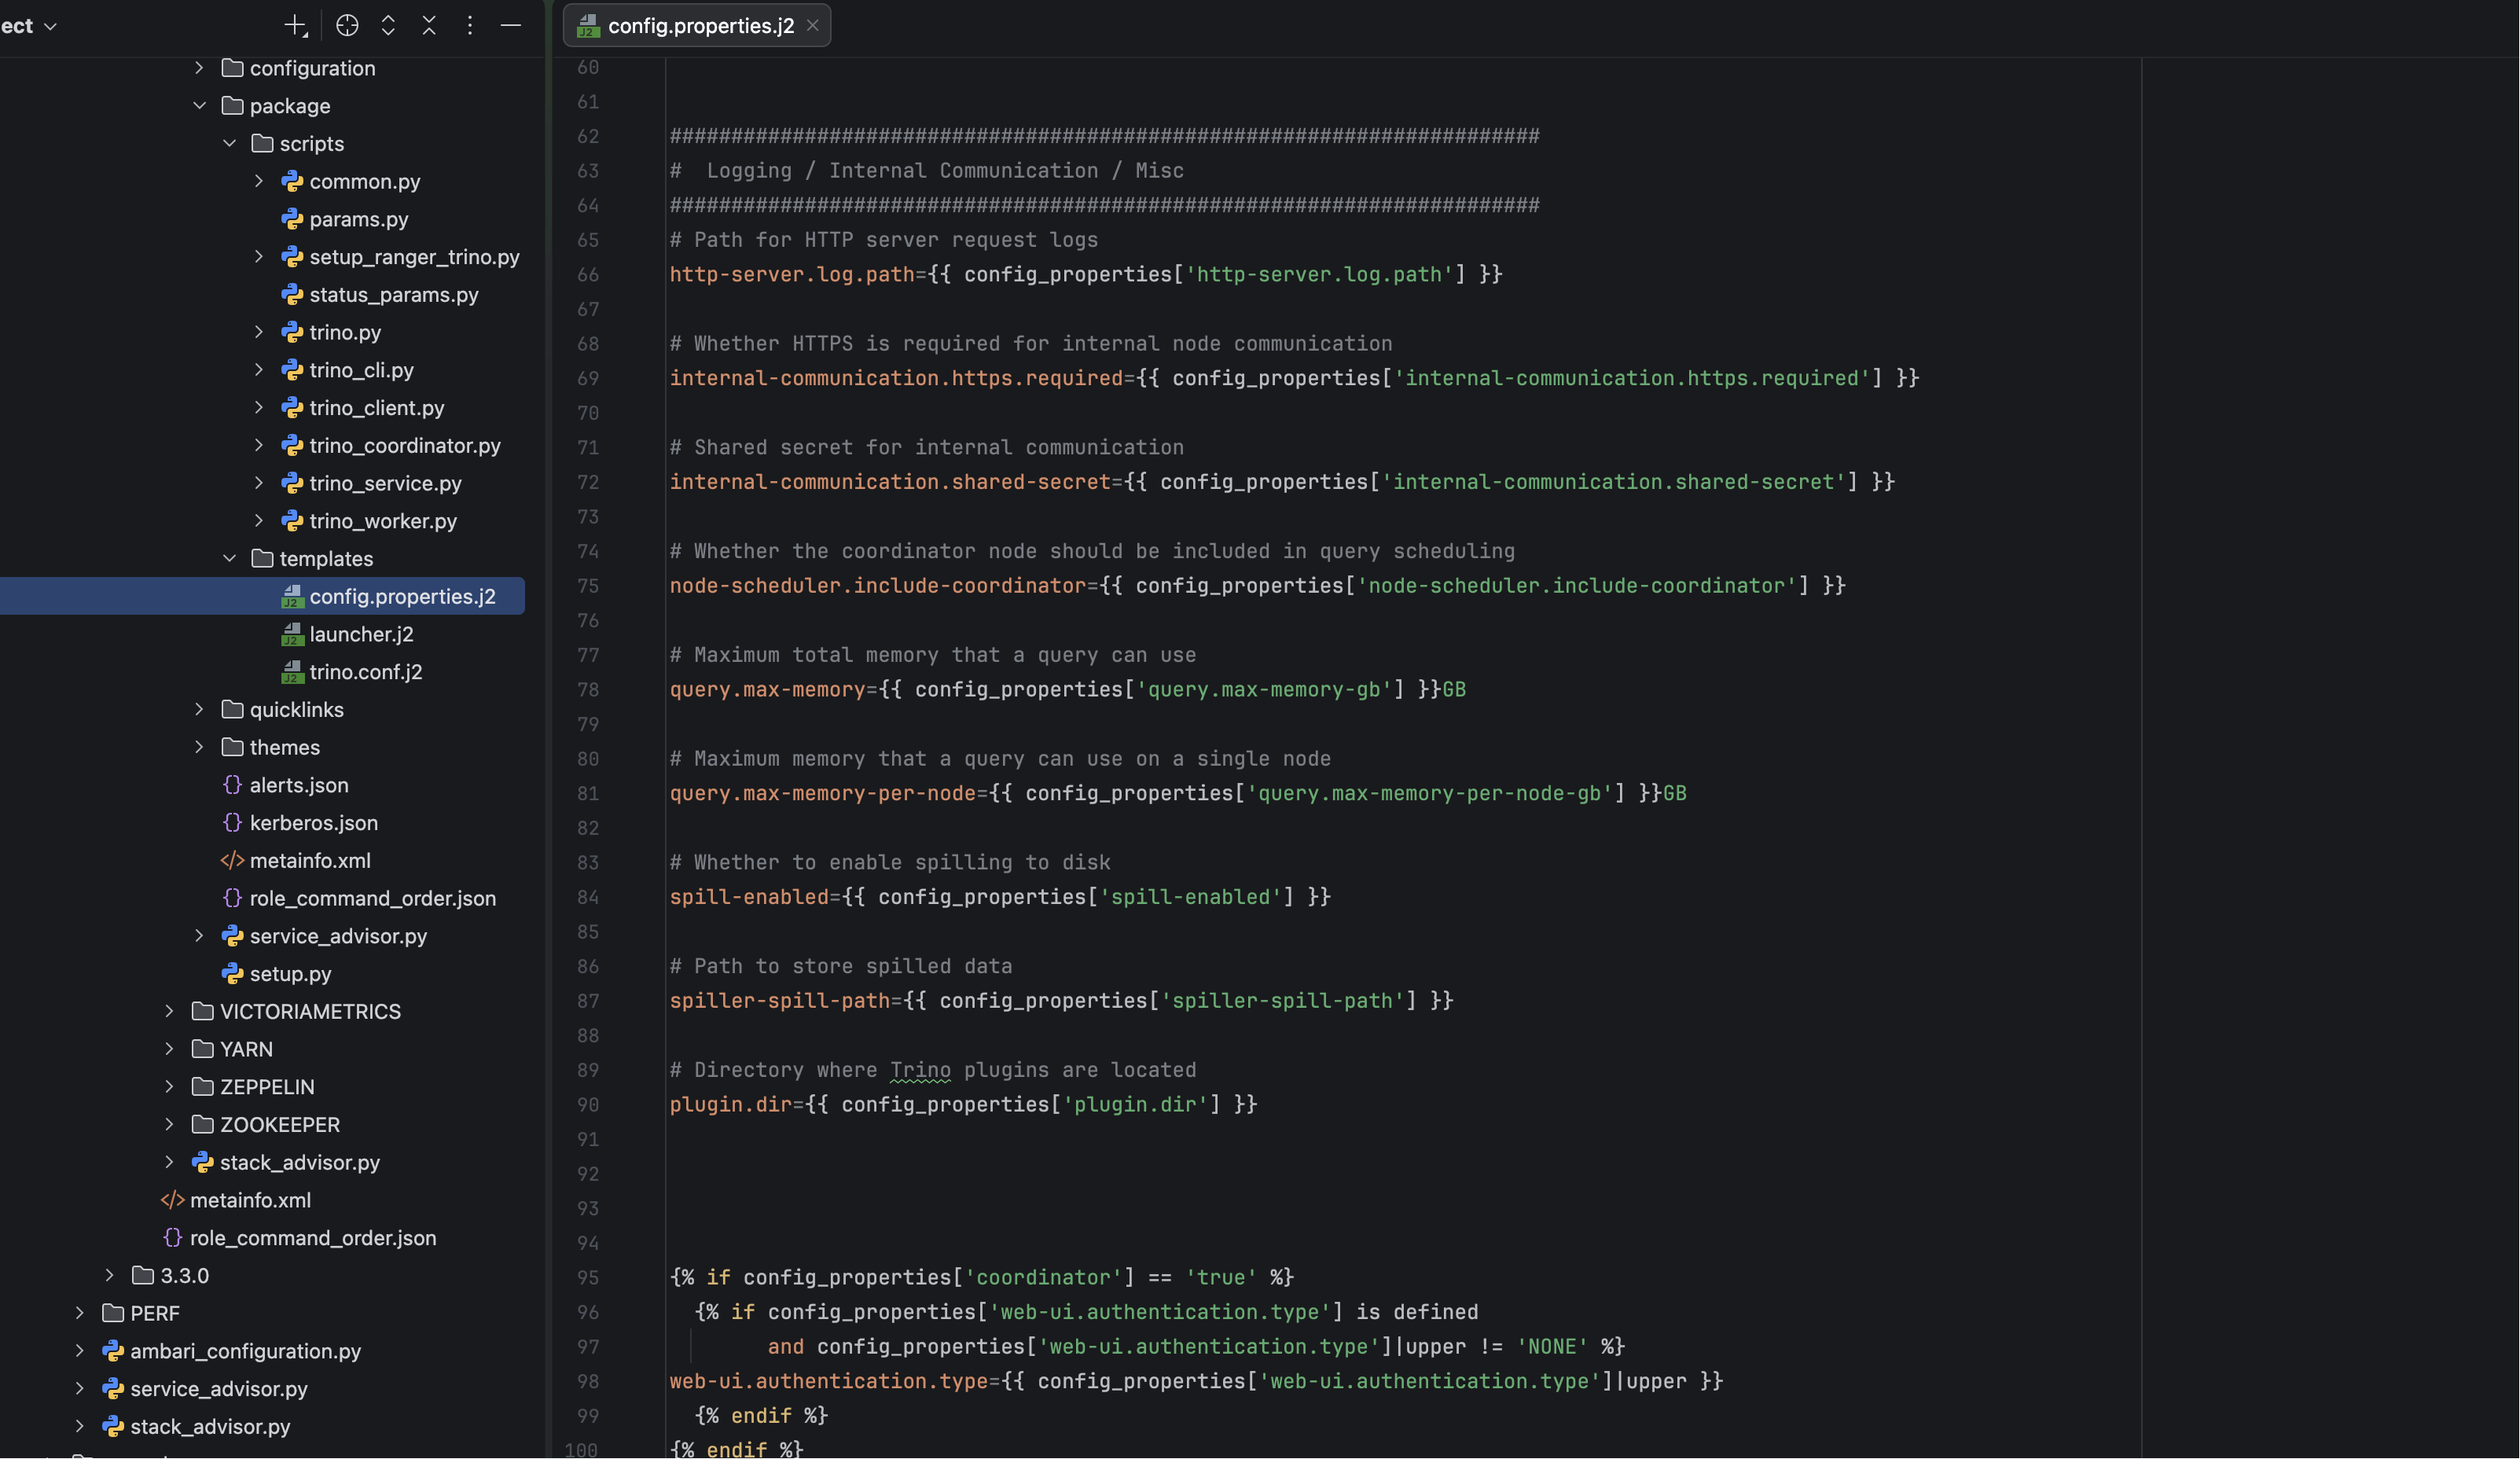Expand the quicklinks folder
Image resolution: width=2520 pixels, height=1459 pixels.
point(199,710)
